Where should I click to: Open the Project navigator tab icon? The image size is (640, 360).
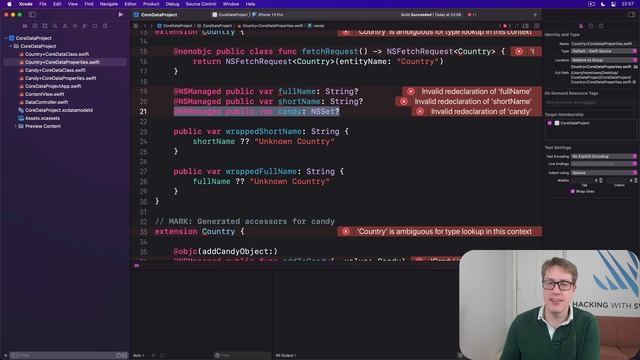25,26
